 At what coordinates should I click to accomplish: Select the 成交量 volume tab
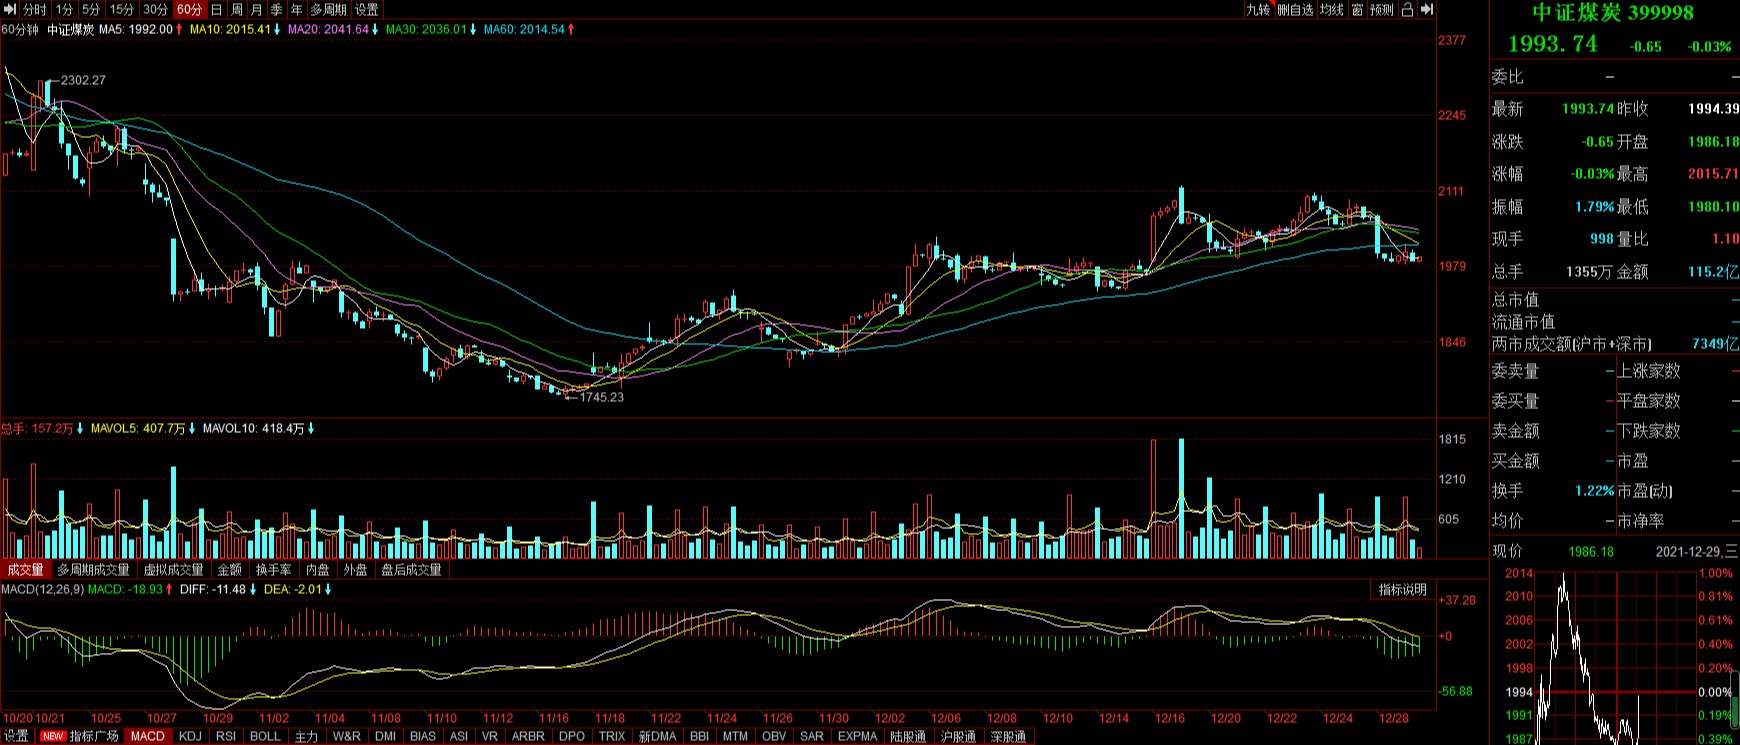[x=26, y=570]
